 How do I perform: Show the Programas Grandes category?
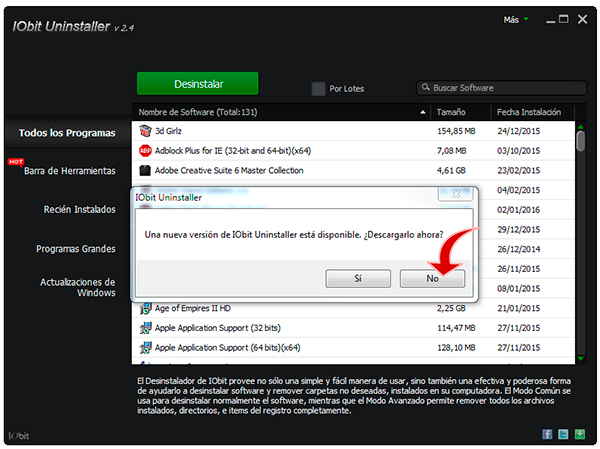tap(75, 249)
